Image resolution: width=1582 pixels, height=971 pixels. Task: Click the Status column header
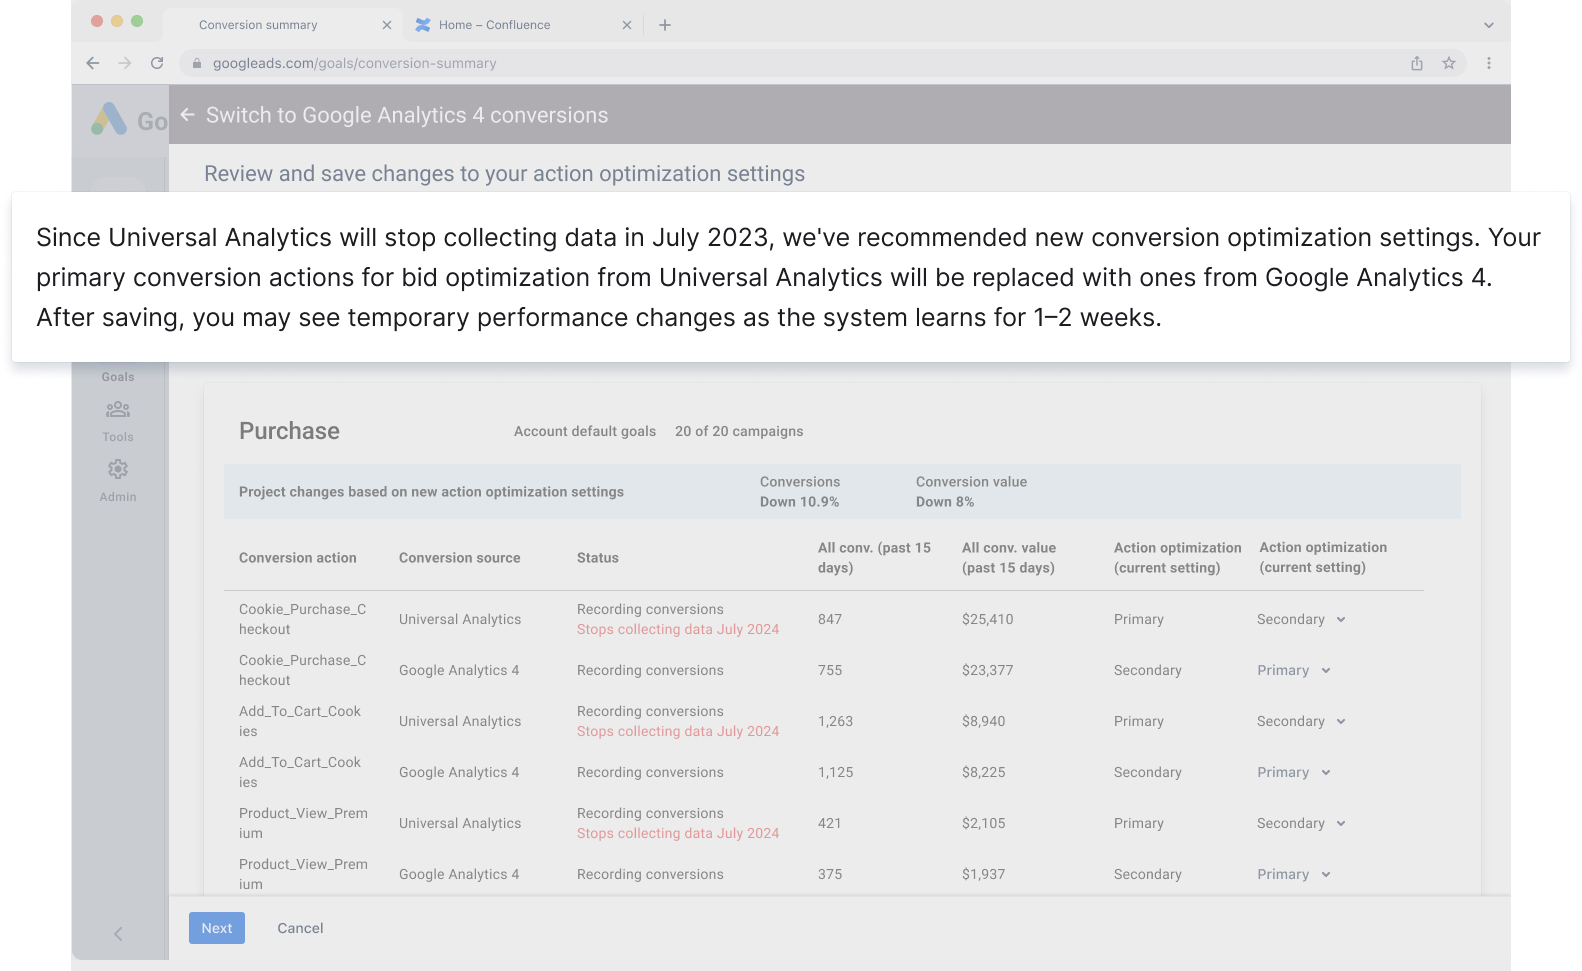(x=598, y=558)
